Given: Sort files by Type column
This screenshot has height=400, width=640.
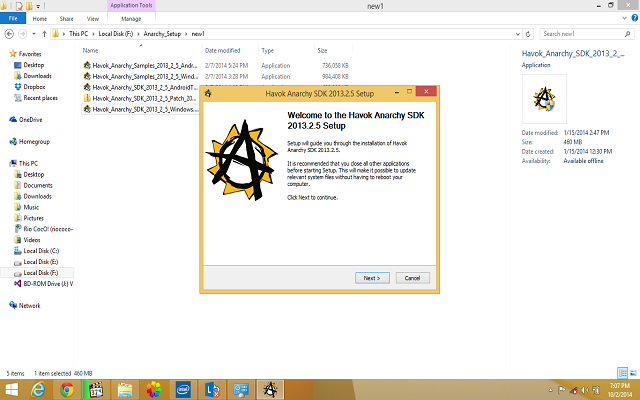Looking at the screenshot, I should (x=268, y=51).
